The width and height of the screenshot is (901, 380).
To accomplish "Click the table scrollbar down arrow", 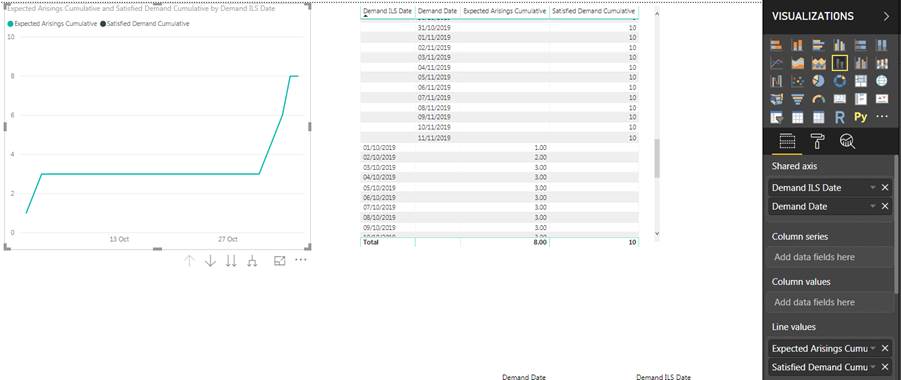I will (657, 233).
